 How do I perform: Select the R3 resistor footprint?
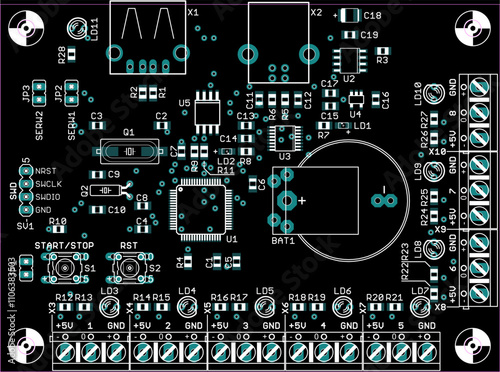click(x=383, y=51)
